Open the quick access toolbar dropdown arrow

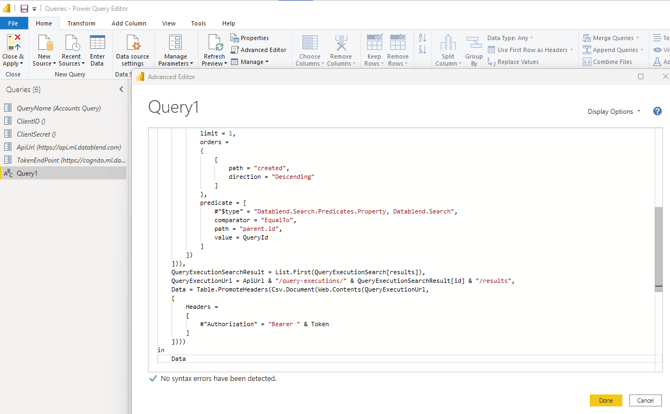[x=34, y=9]
